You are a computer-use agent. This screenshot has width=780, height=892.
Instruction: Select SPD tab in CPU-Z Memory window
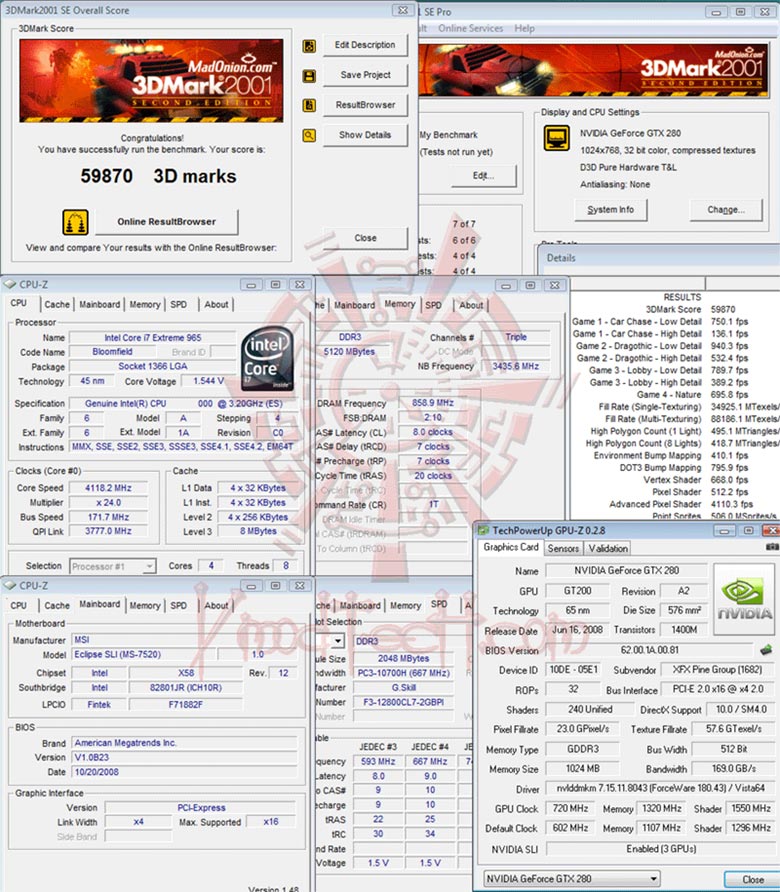click(434, 305)
